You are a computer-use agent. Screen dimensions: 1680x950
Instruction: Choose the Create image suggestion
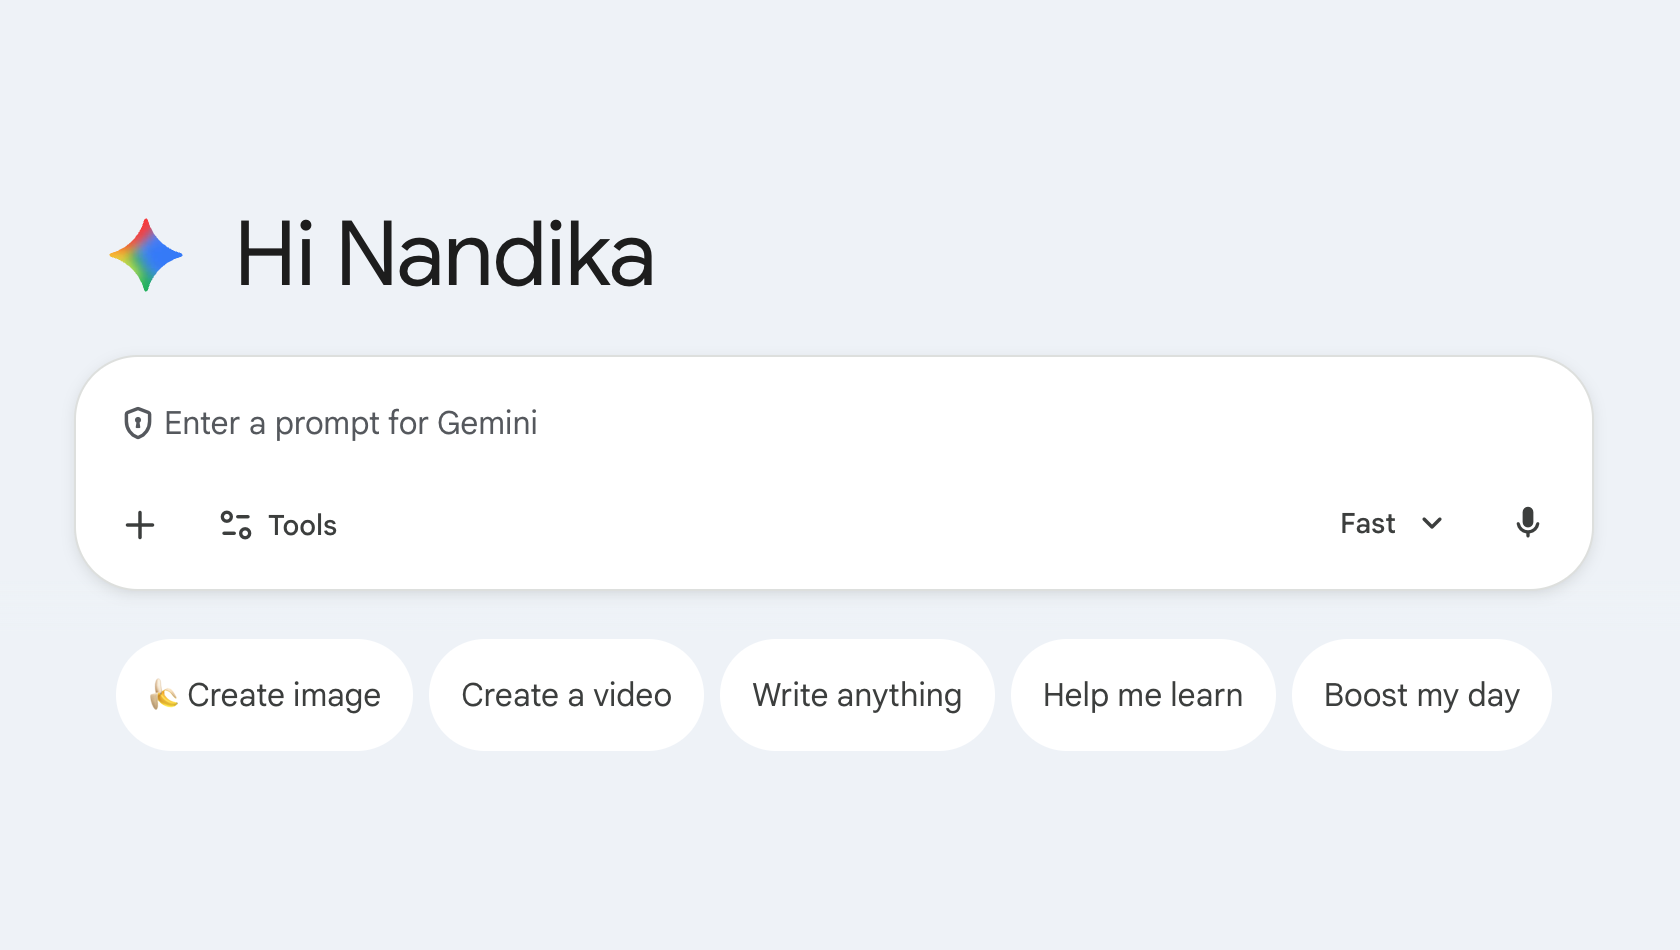point(264,695)
